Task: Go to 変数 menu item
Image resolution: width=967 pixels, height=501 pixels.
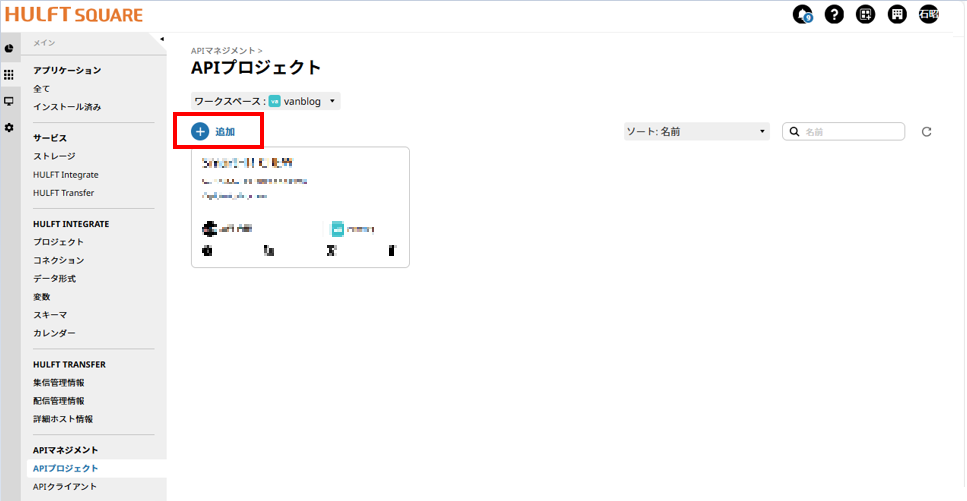Action: pos(42,297)
